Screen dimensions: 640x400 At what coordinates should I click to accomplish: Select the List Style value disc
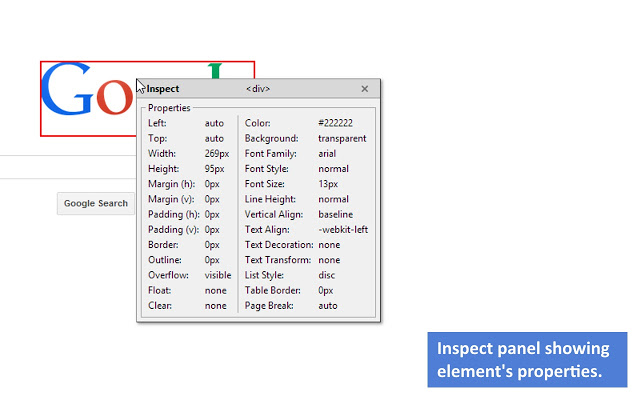(327, 276)
